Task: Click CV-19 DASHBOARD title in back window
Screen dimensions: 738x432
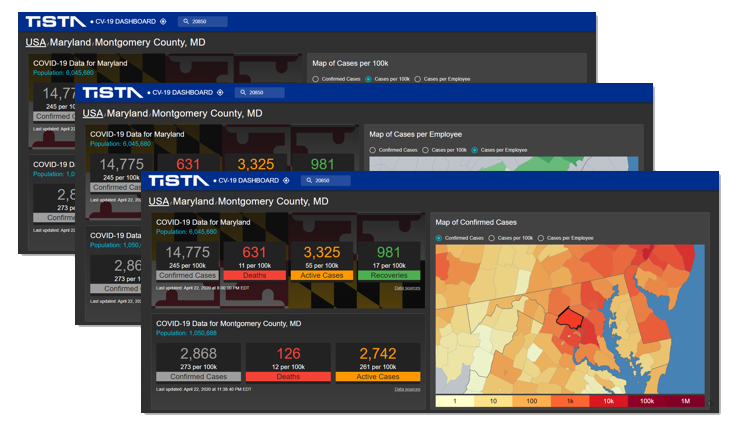Action: pyautogui.click(x=126, y=22)
